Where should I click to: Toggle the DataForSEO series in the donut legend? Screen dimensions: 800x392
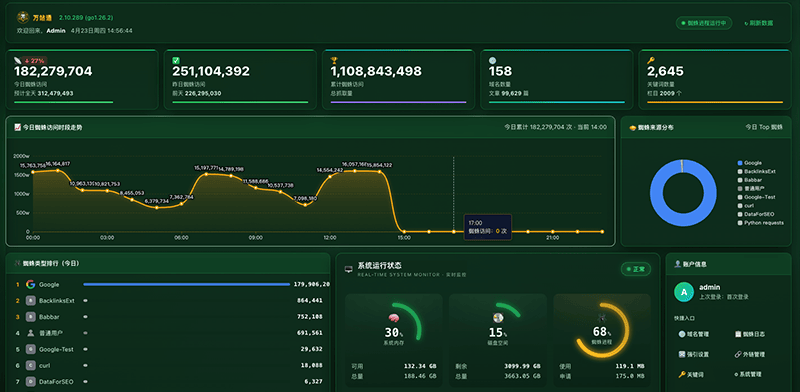click(756, 214)
